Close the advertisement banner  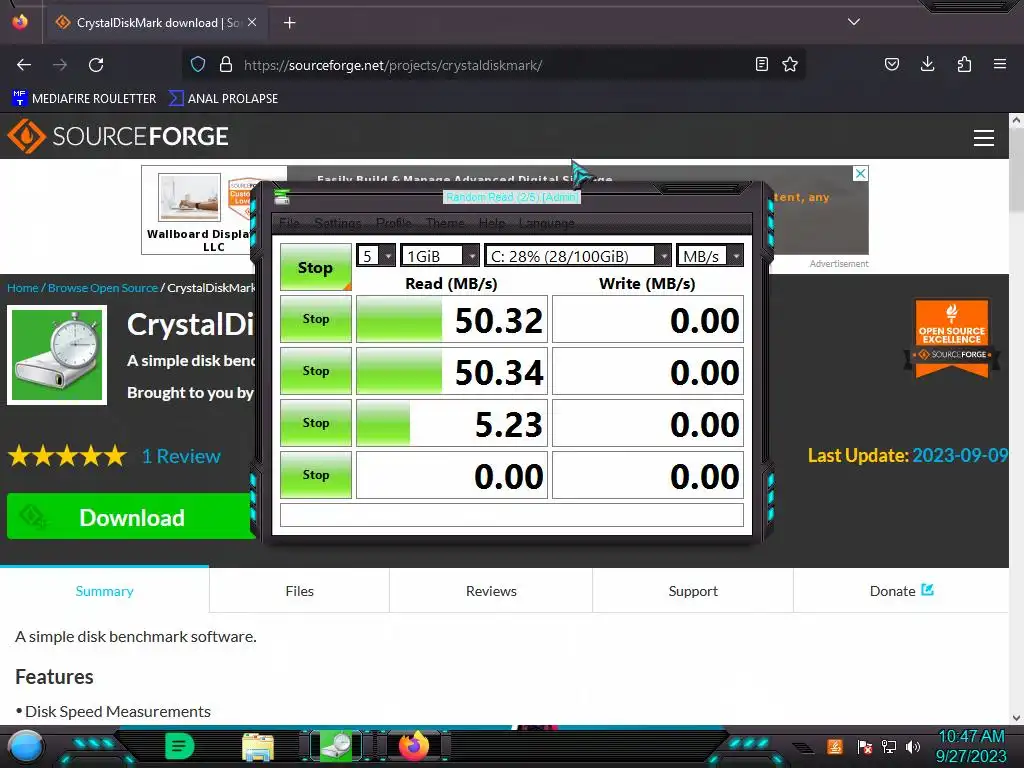(861, 173)
